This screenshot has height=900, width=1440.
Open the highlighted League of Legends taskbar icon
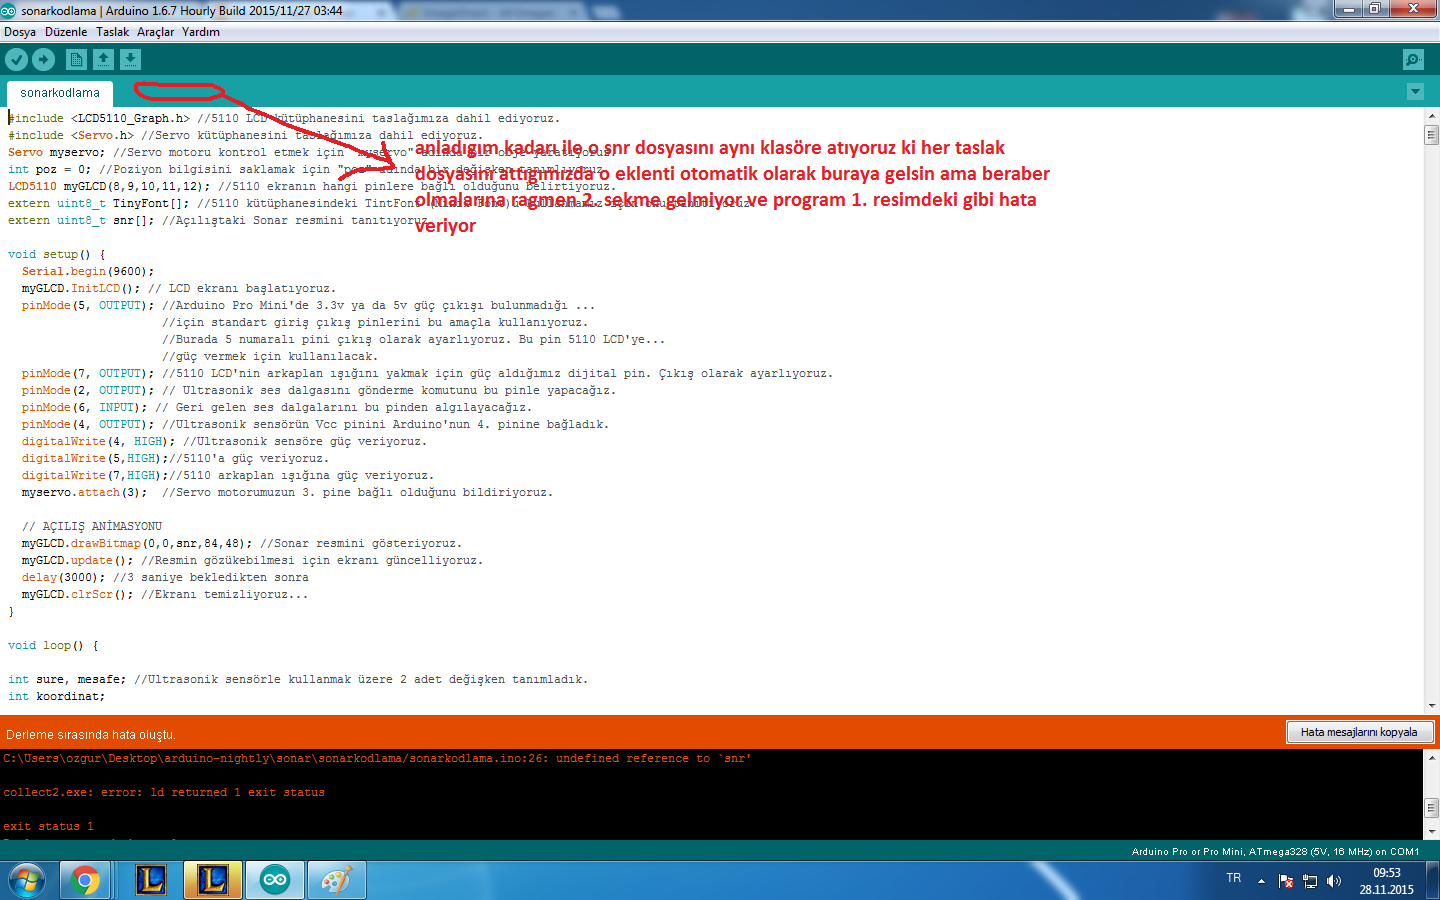[213, 880]
